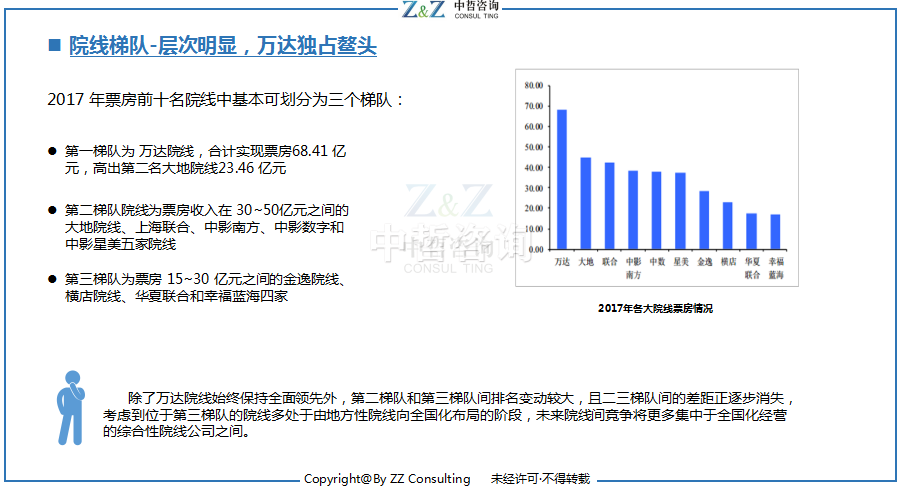Click the 横店 bar in the chart
The height and width of the screenshot is (486, 902).
727,226
